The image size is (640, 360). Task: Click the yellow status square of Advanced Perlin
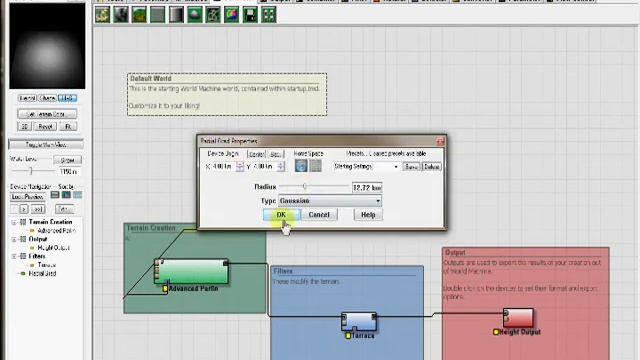click(165, 289)
